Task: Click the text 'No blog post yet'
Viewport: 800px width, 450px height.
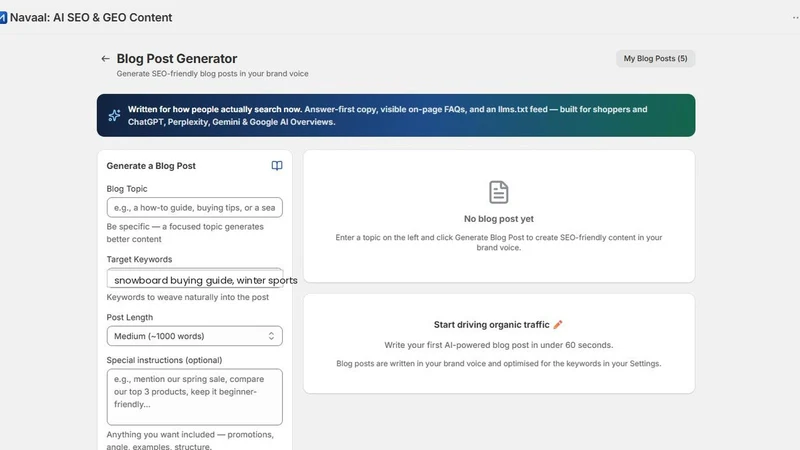Action: click(498, 219)
